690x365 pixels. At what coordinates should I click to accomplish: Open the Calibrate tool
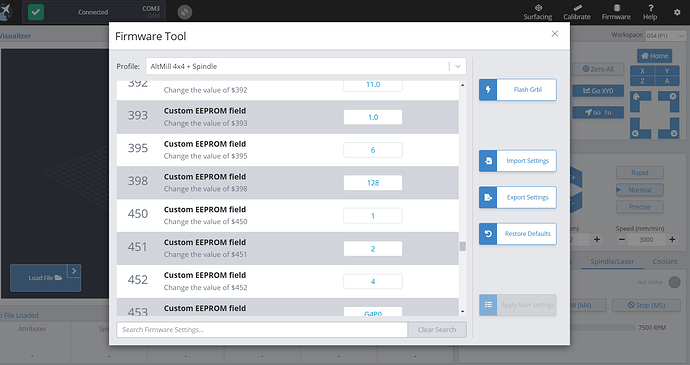coord(577,12)
